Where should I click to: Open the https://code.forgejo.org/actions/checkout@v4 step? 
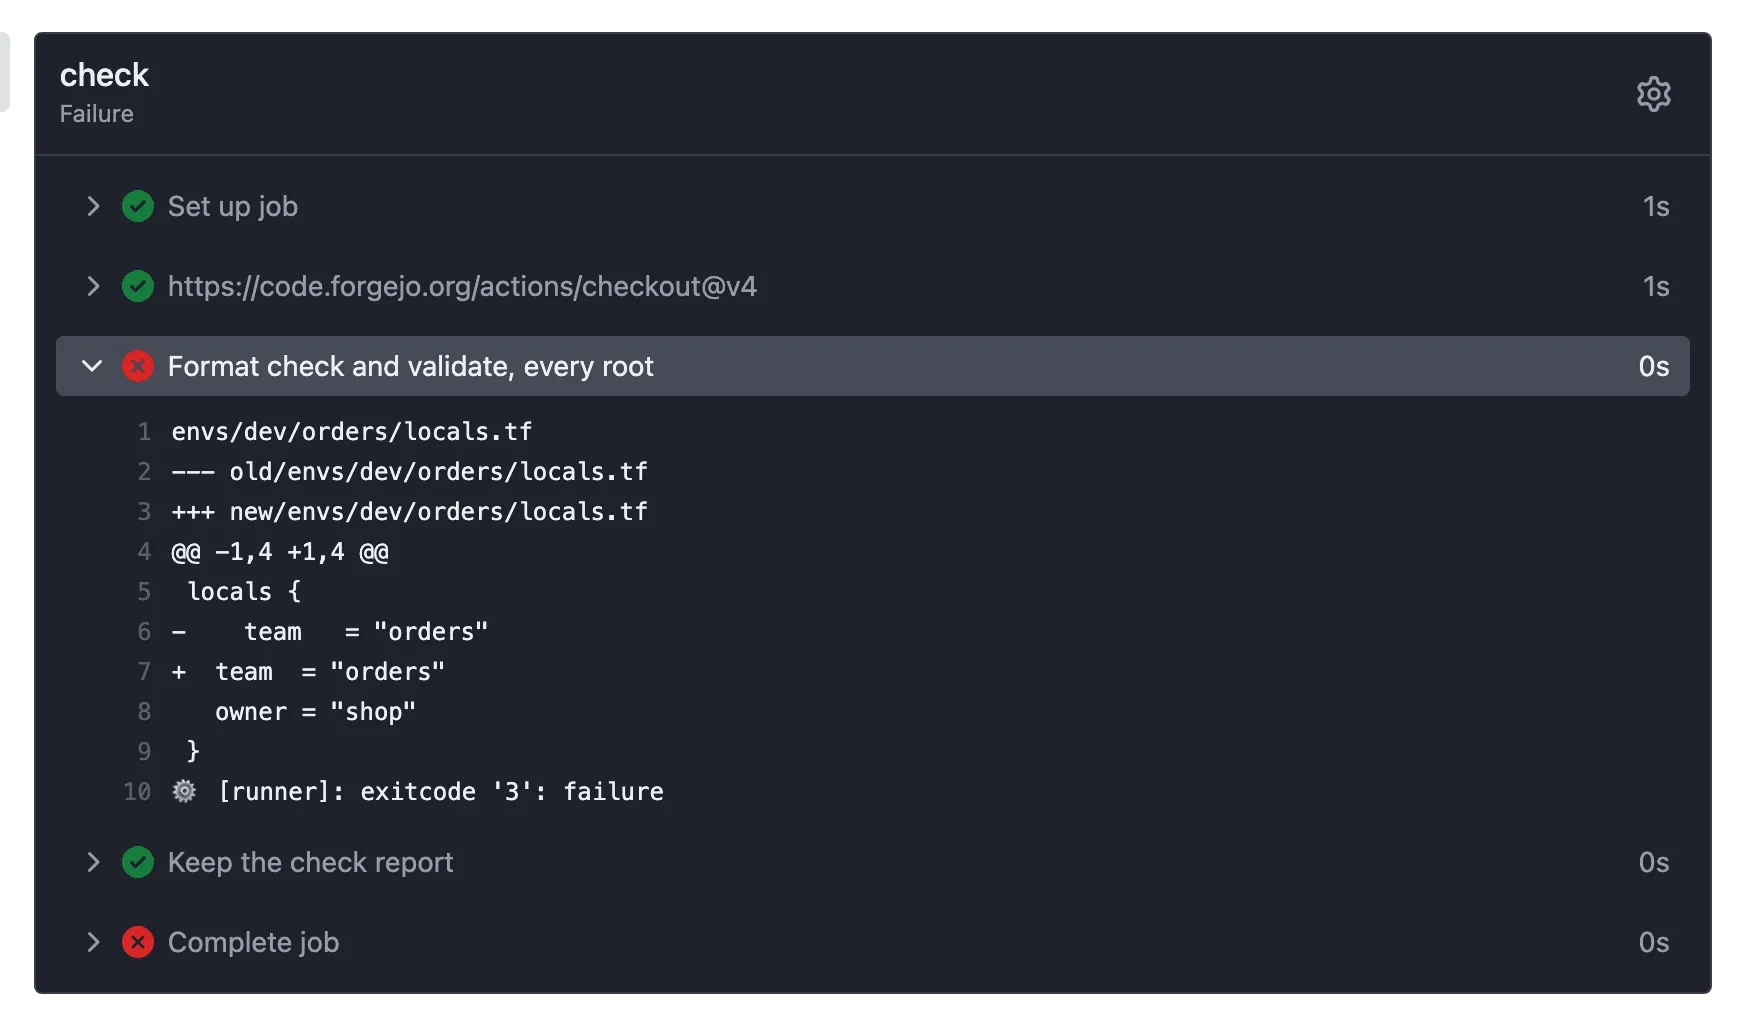pyautogui.click(x=462, y=286)
